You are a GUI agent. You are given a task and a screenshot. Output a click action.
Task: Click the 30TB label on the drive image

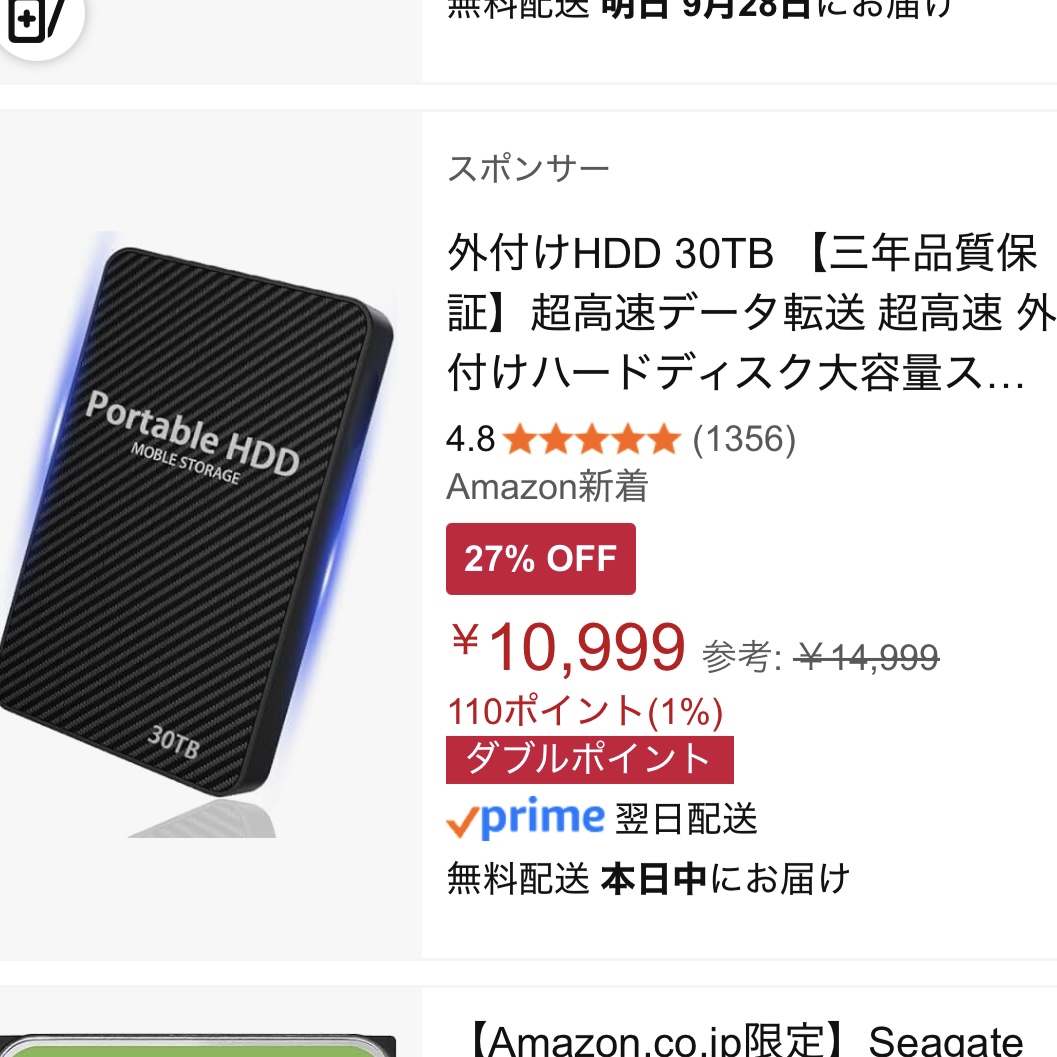pos(173,742)
